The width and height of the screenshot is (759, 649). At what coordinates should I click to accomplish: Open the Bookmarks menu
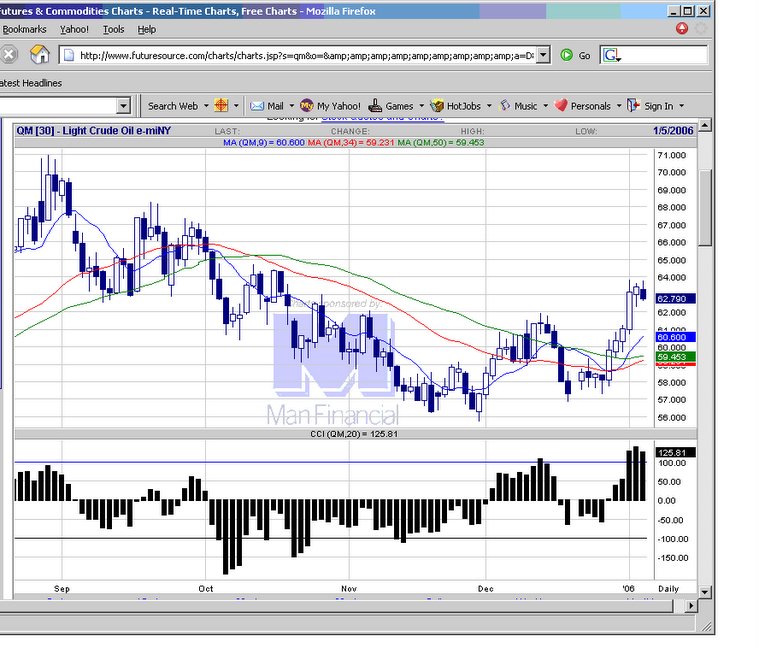pos(24,30)
